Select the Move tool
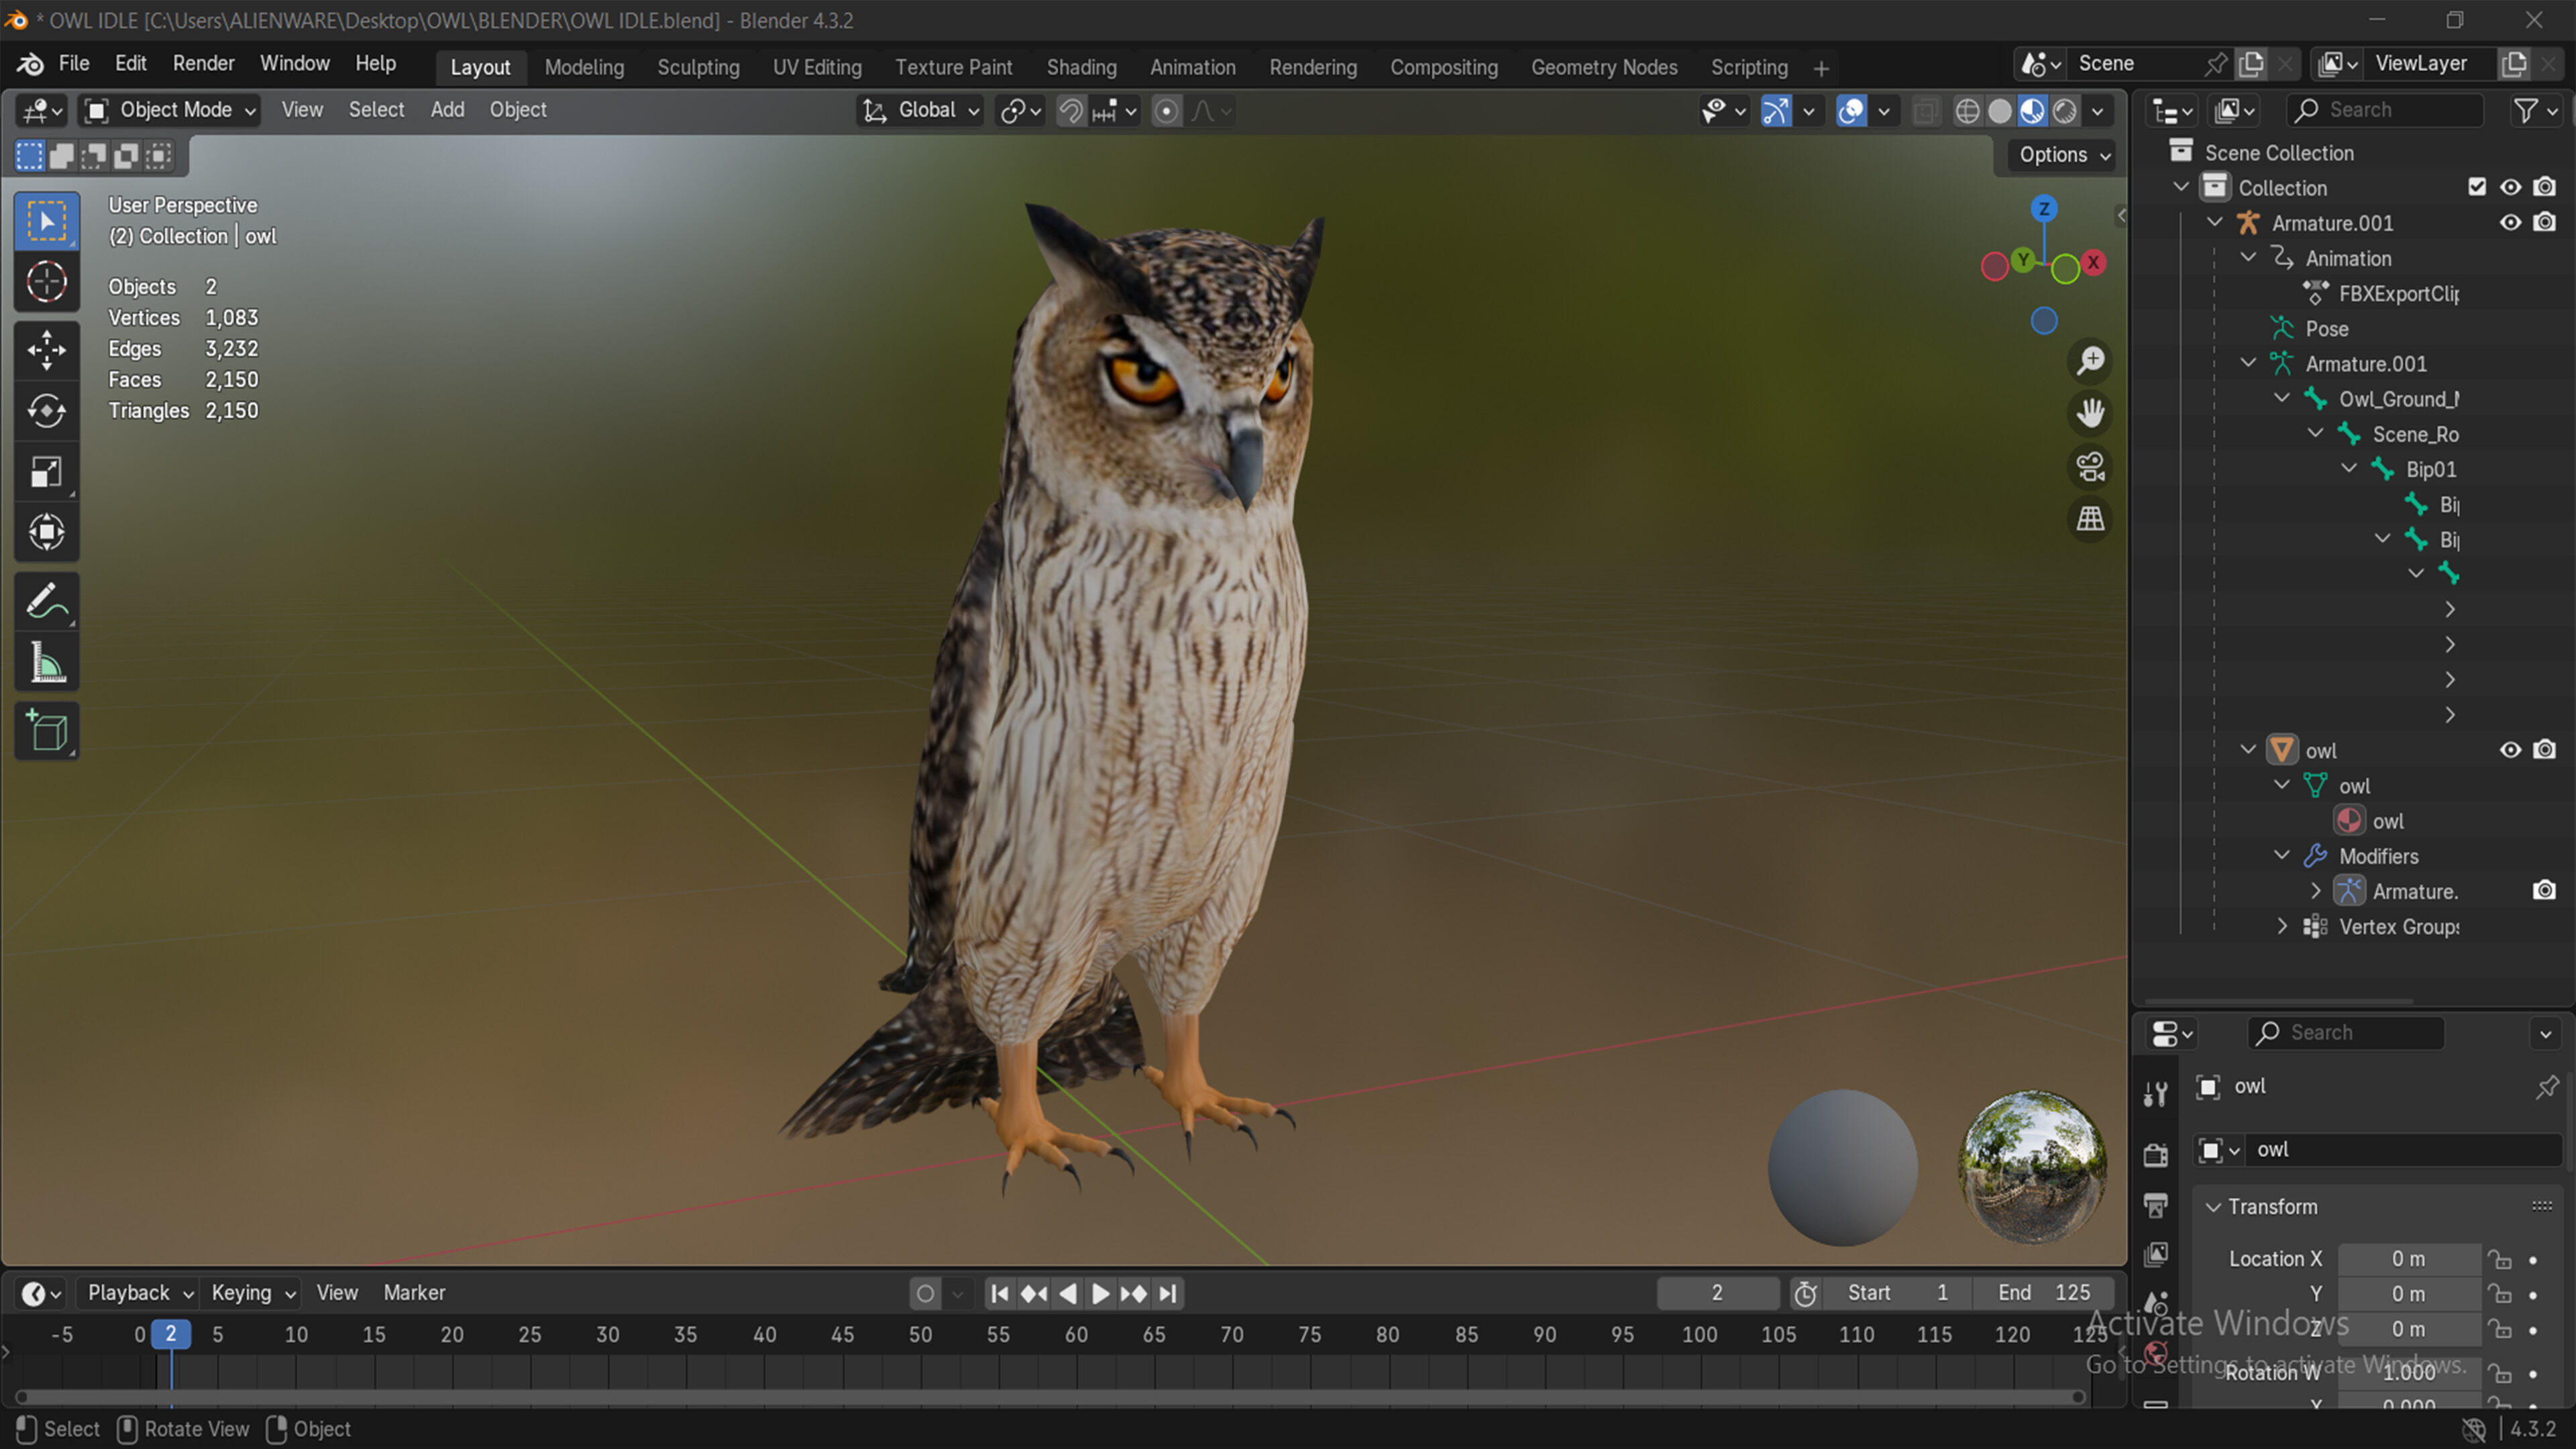Viewport: 2576px width, 1449px height. click(46, 350)
